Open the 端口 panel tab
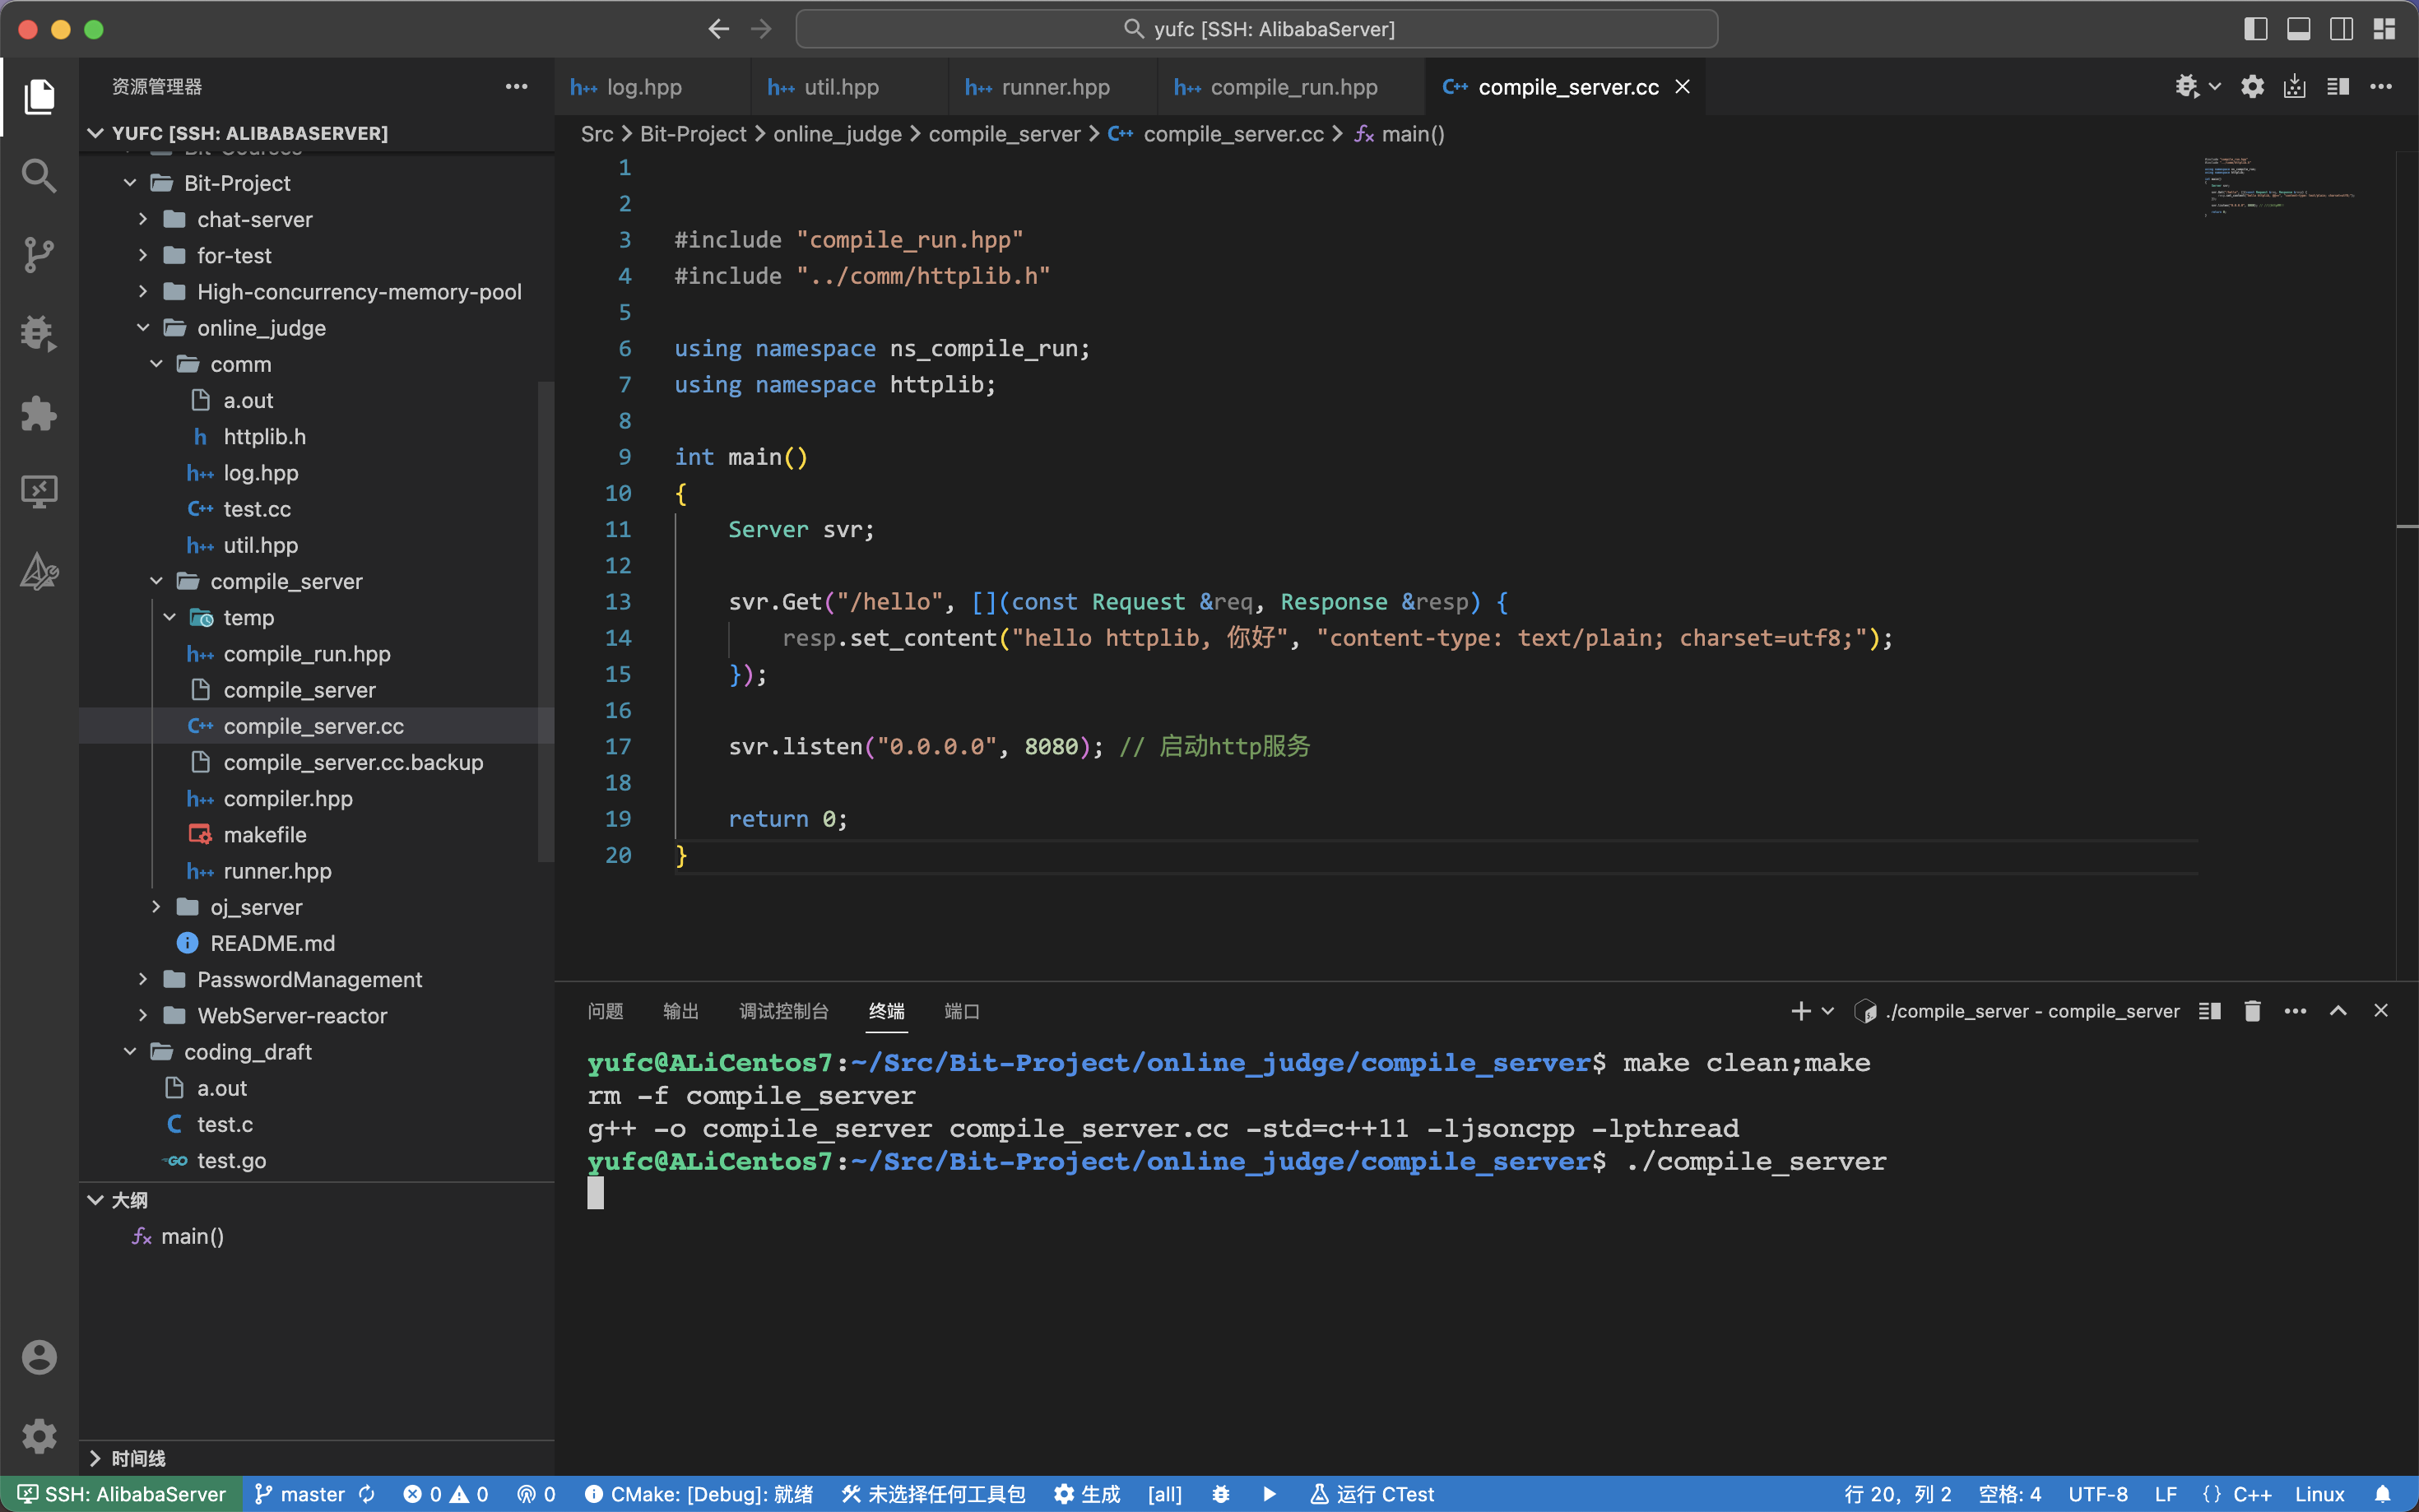The height and width of the screenshot is (1512, 2419). tap(962, 1011)
